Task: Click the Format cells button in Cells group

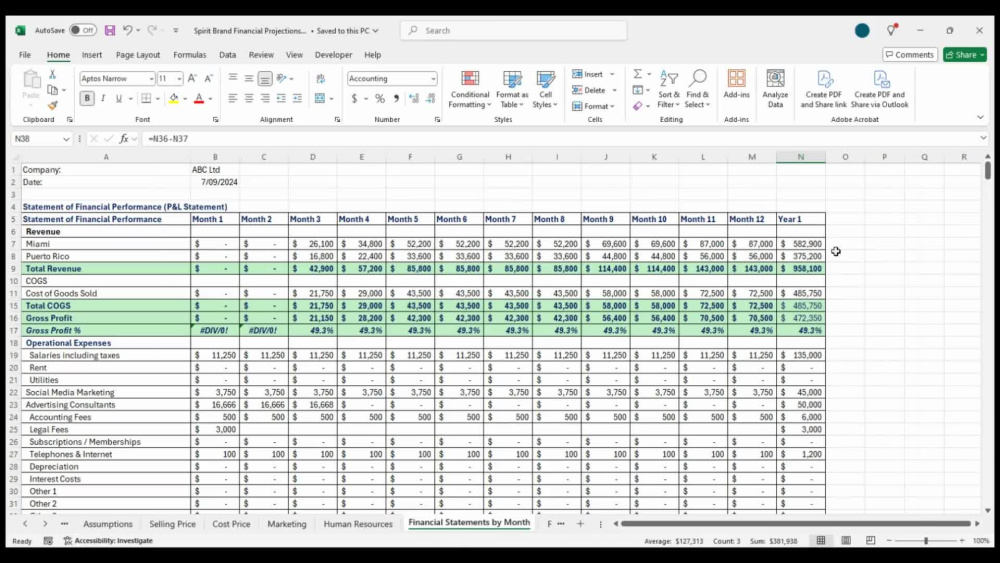Action: [x=593, y=106]
